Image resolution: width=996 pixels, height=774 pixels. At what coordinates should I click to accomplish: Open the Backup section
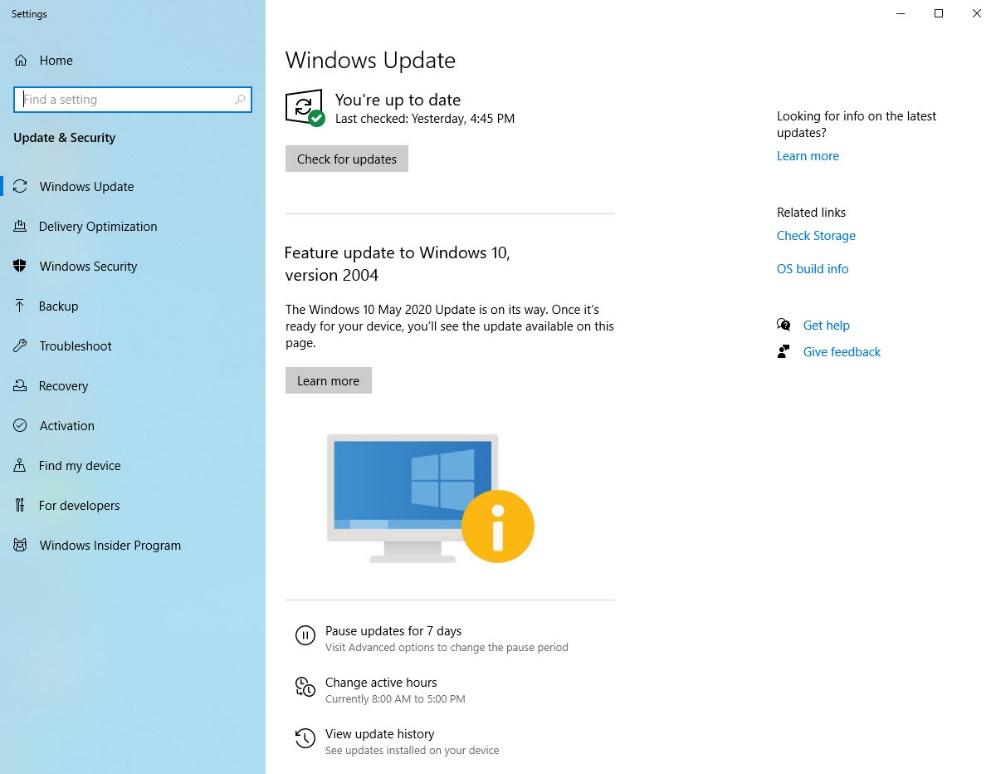[x=58, y=306]
